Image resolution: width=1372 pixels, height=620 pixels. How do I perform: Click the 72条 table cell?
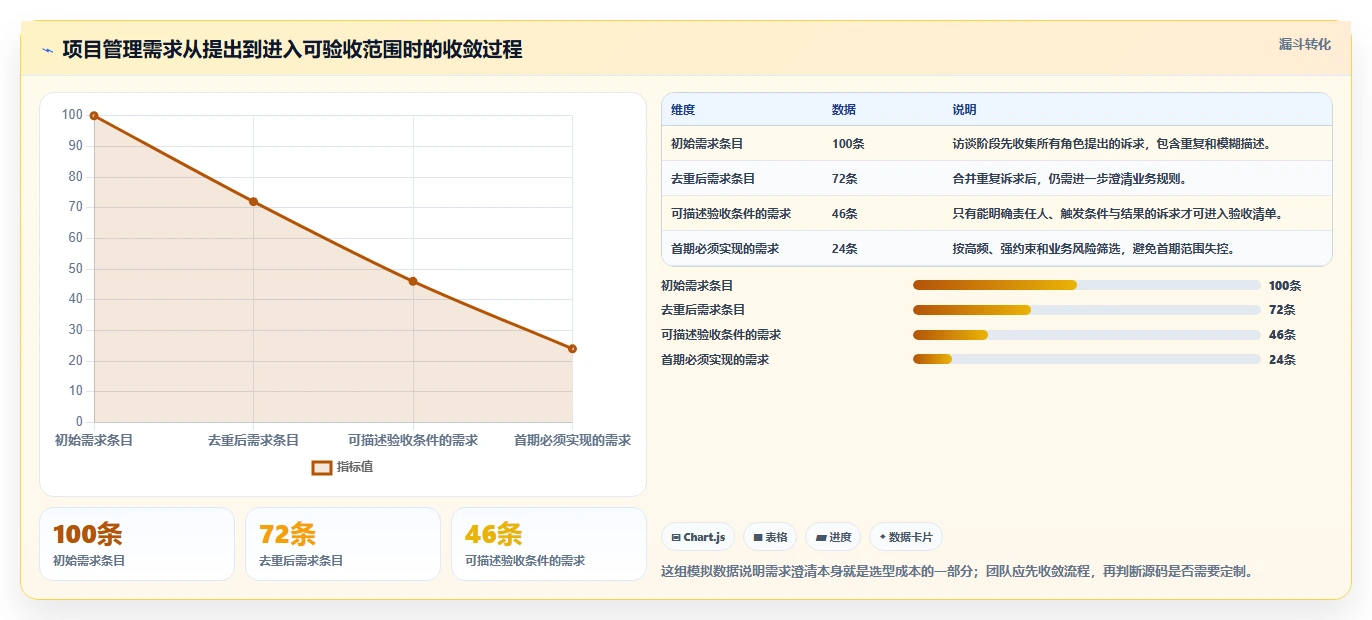click(x=845, y=179)
